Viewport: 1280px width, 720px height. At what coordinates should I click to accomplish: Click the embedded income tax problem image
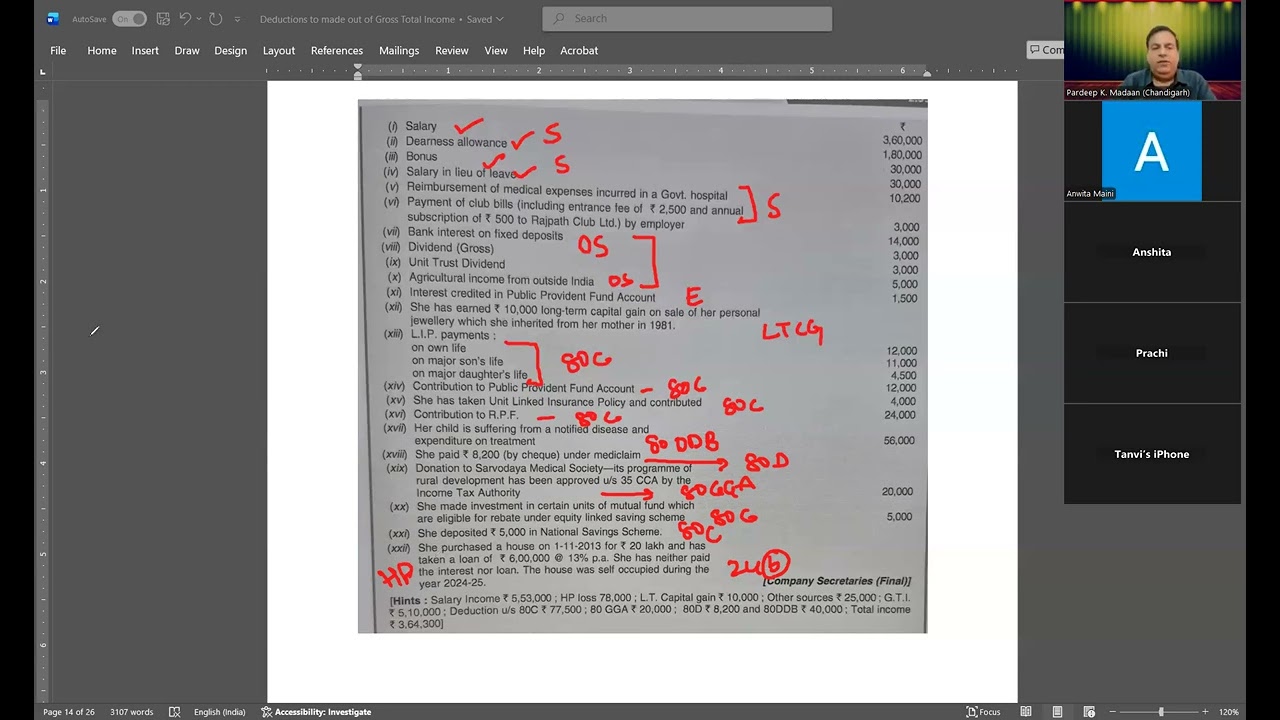pyautogui.click(x=642, y=366)
